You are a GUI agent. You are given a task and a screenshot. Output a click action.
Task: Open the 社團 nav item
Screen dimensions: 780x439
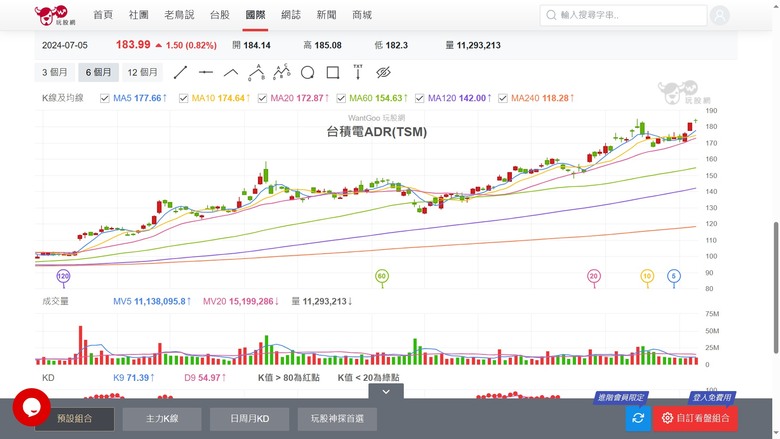[x=138, y=15]
